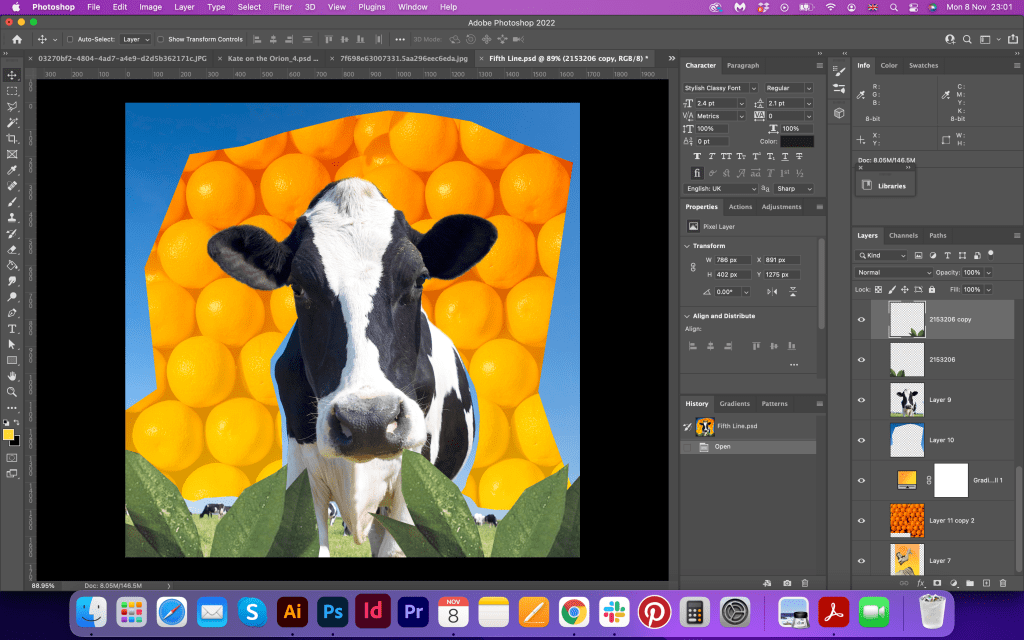Click the delete layer trash icon

pyautogui.click(x=1003, y=582)
